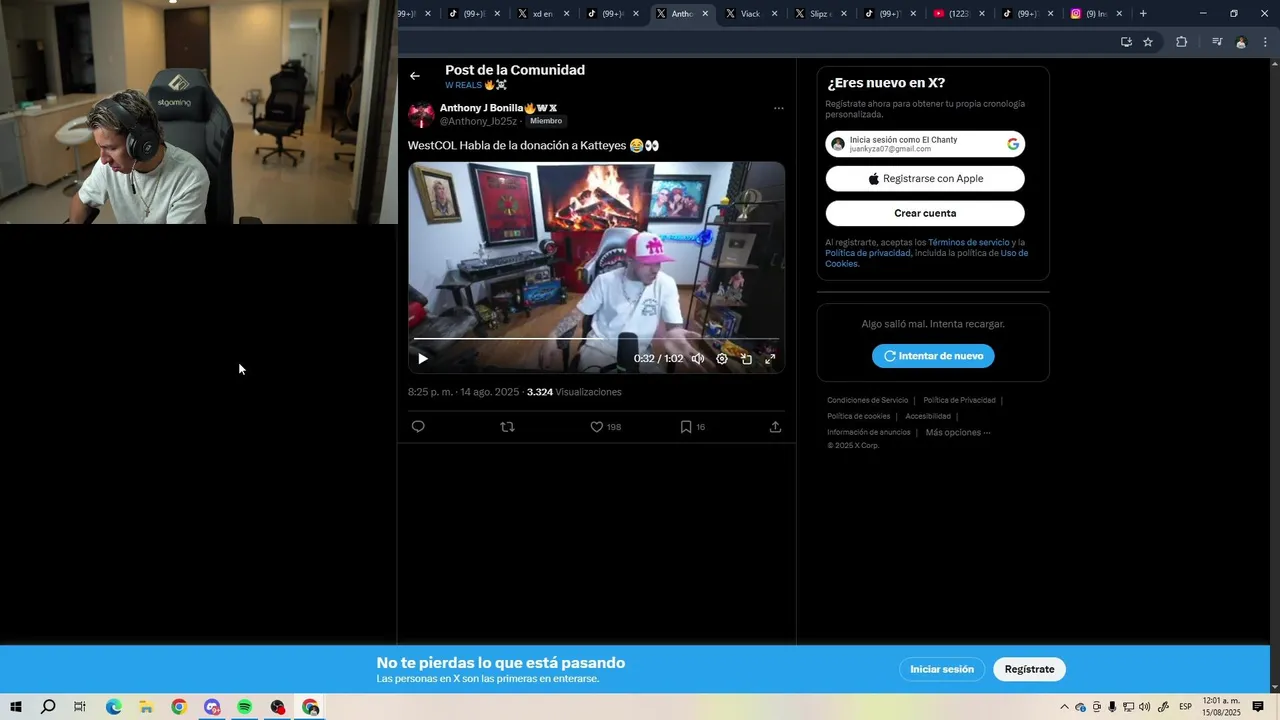Open Windows notification center
The width and height of the screenshot is (1280, 720).
click(1258, 707)
